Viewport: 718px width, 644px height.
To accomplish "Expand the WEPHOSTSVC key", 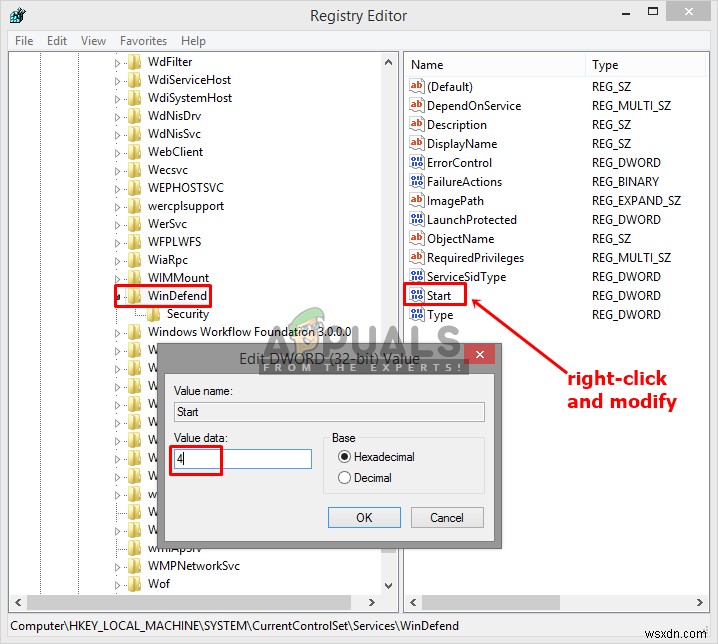I will pyautogui.click(x=117, y=189).
